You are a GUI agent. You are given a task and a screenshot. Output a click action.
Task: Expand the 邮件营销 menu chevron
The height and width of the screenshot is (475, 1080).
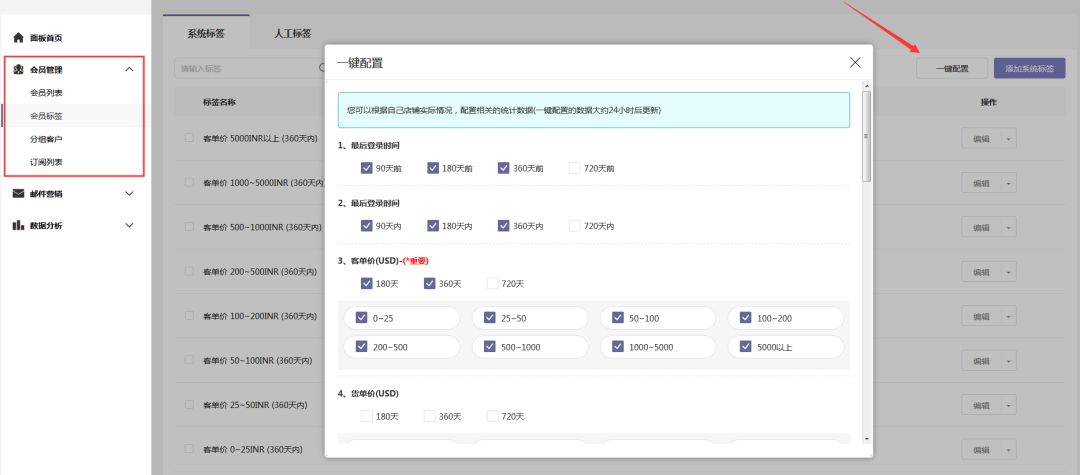129,193
